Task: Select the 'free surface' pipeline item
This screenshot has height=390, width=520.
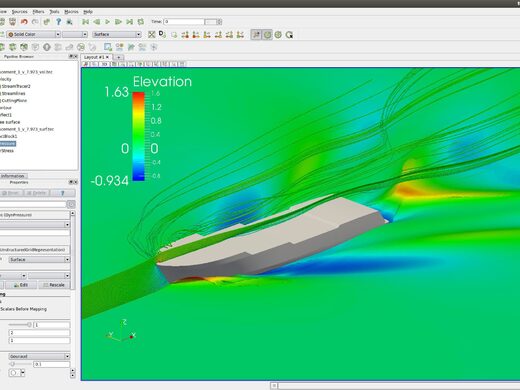Action: click(10, 122)
